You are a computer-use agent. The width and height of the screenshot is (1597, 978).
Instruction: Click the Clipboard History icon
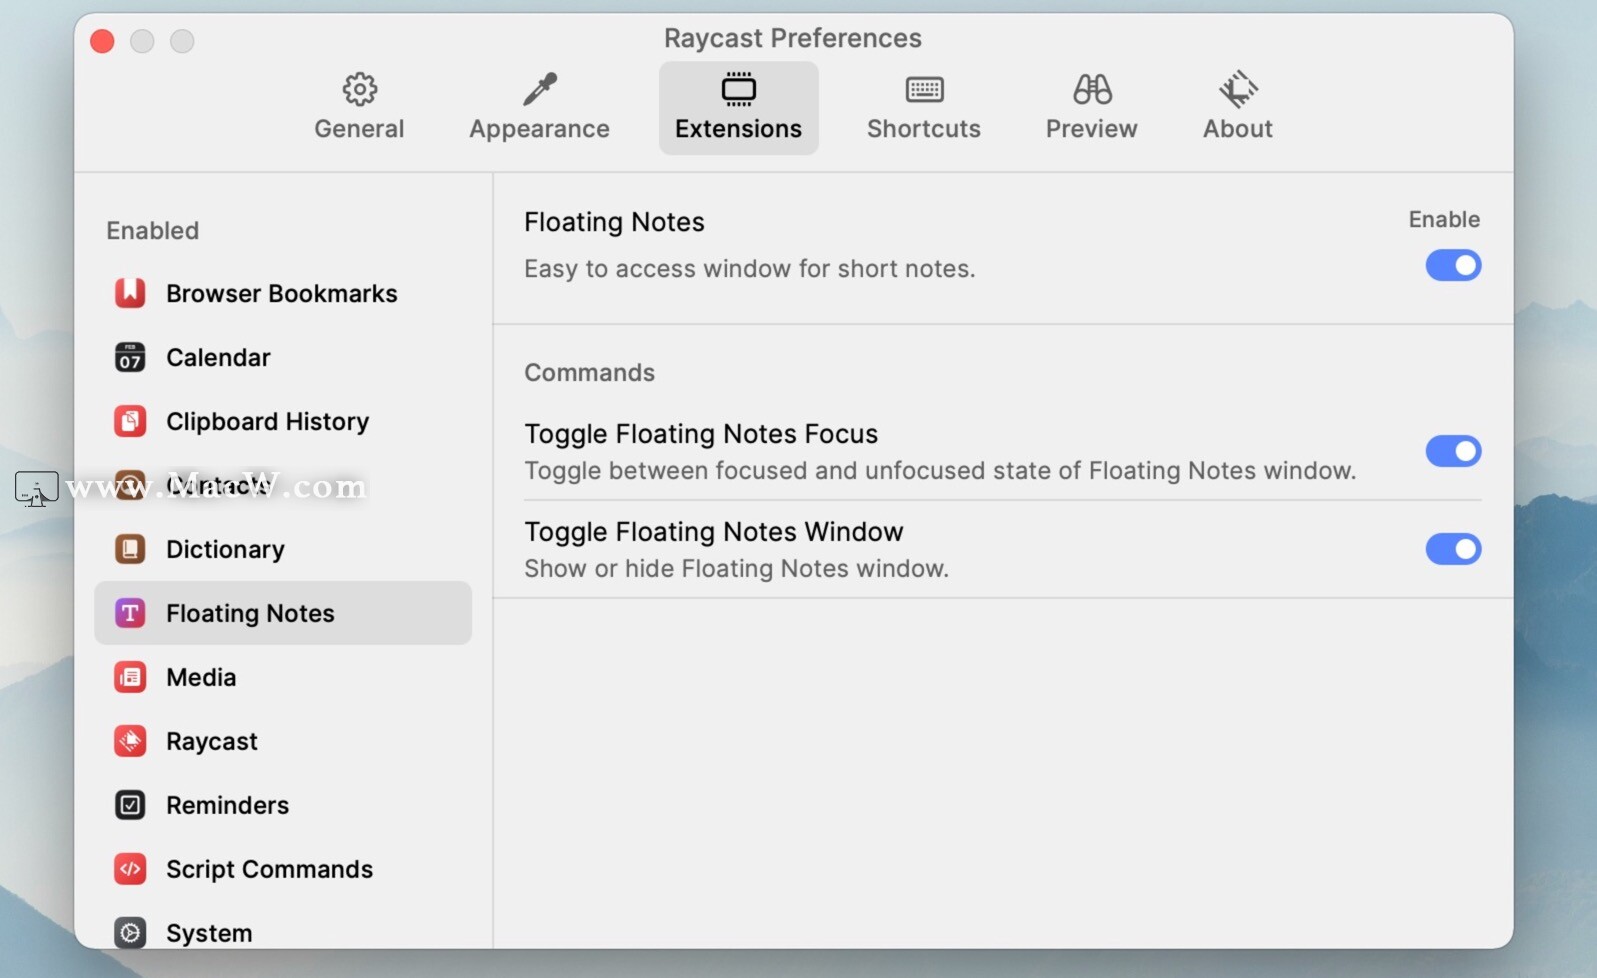(x=130, y=421)
